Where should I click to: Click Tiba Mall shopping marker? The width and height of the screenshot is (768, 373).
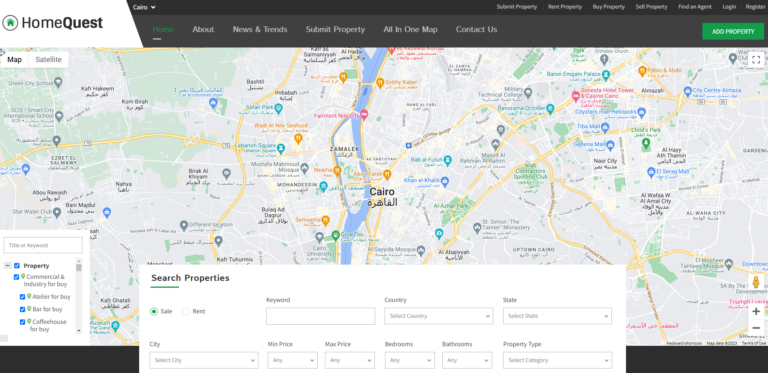(x=605, y=127)
